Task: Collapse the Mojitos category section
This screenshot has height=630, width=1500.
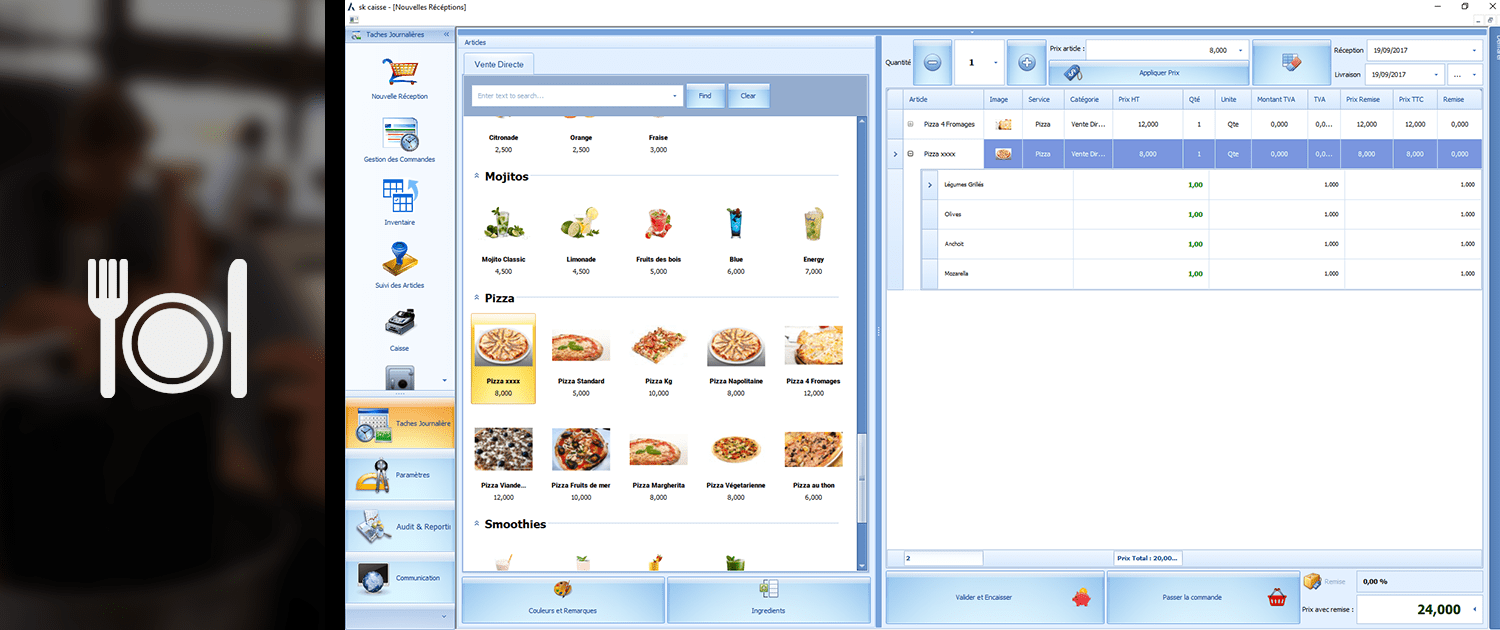Action: [x=477, y=177]
